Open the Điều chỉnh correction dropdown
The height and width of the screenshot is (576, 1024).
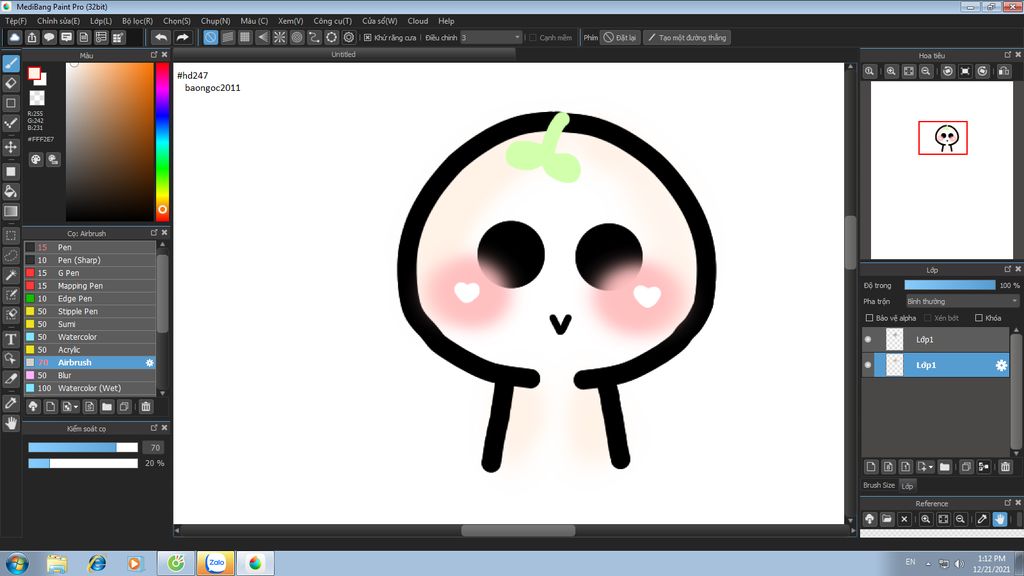tap(491, 38)
